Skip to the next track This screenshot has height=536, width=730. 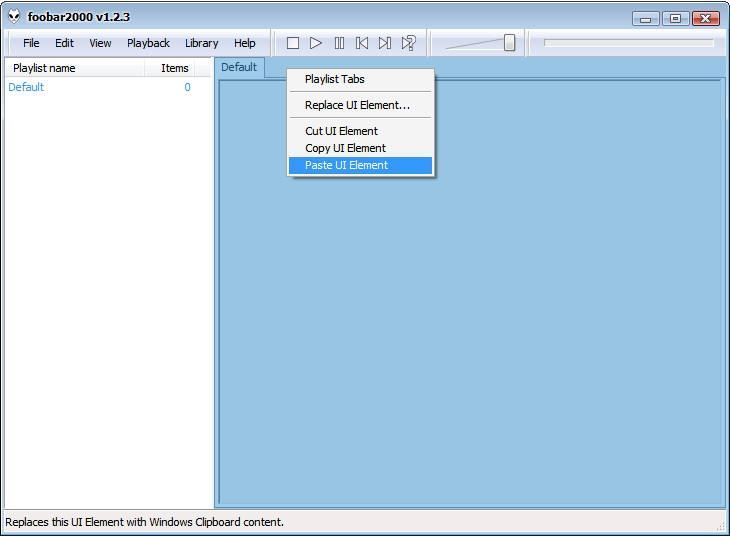[385, 43]
